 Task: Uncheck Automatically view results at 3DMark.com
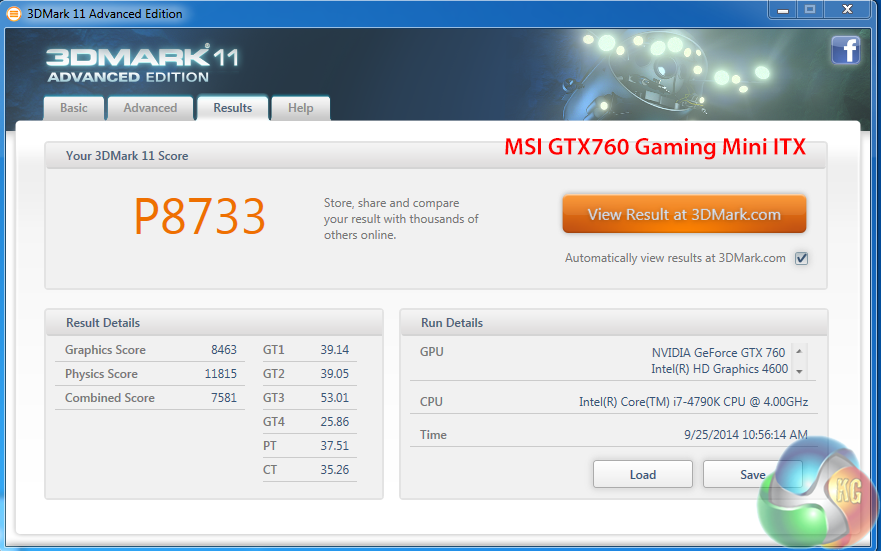point(801,258)
